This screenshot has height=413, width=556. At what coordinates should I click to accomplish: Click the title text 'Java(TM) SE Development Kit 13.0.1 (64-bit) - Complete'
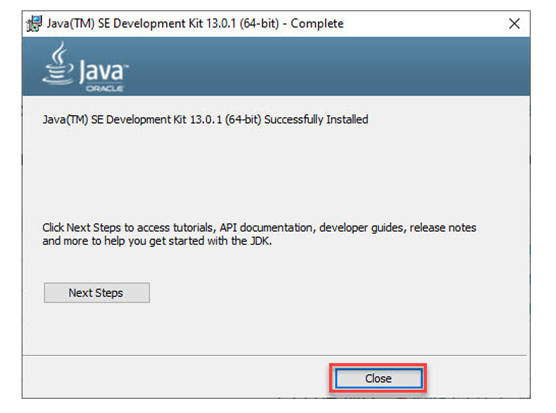click(x=195, y=24)
